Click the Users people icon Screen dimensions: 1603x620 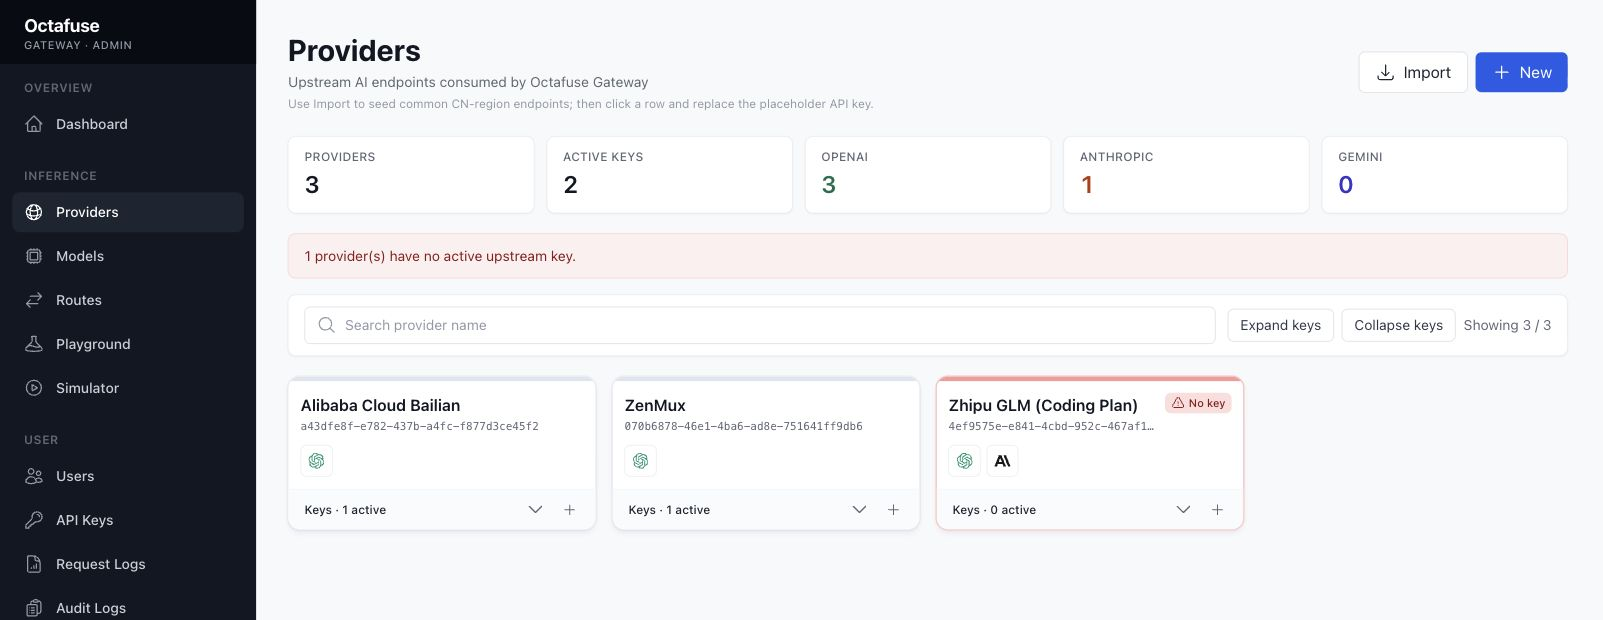34,476
